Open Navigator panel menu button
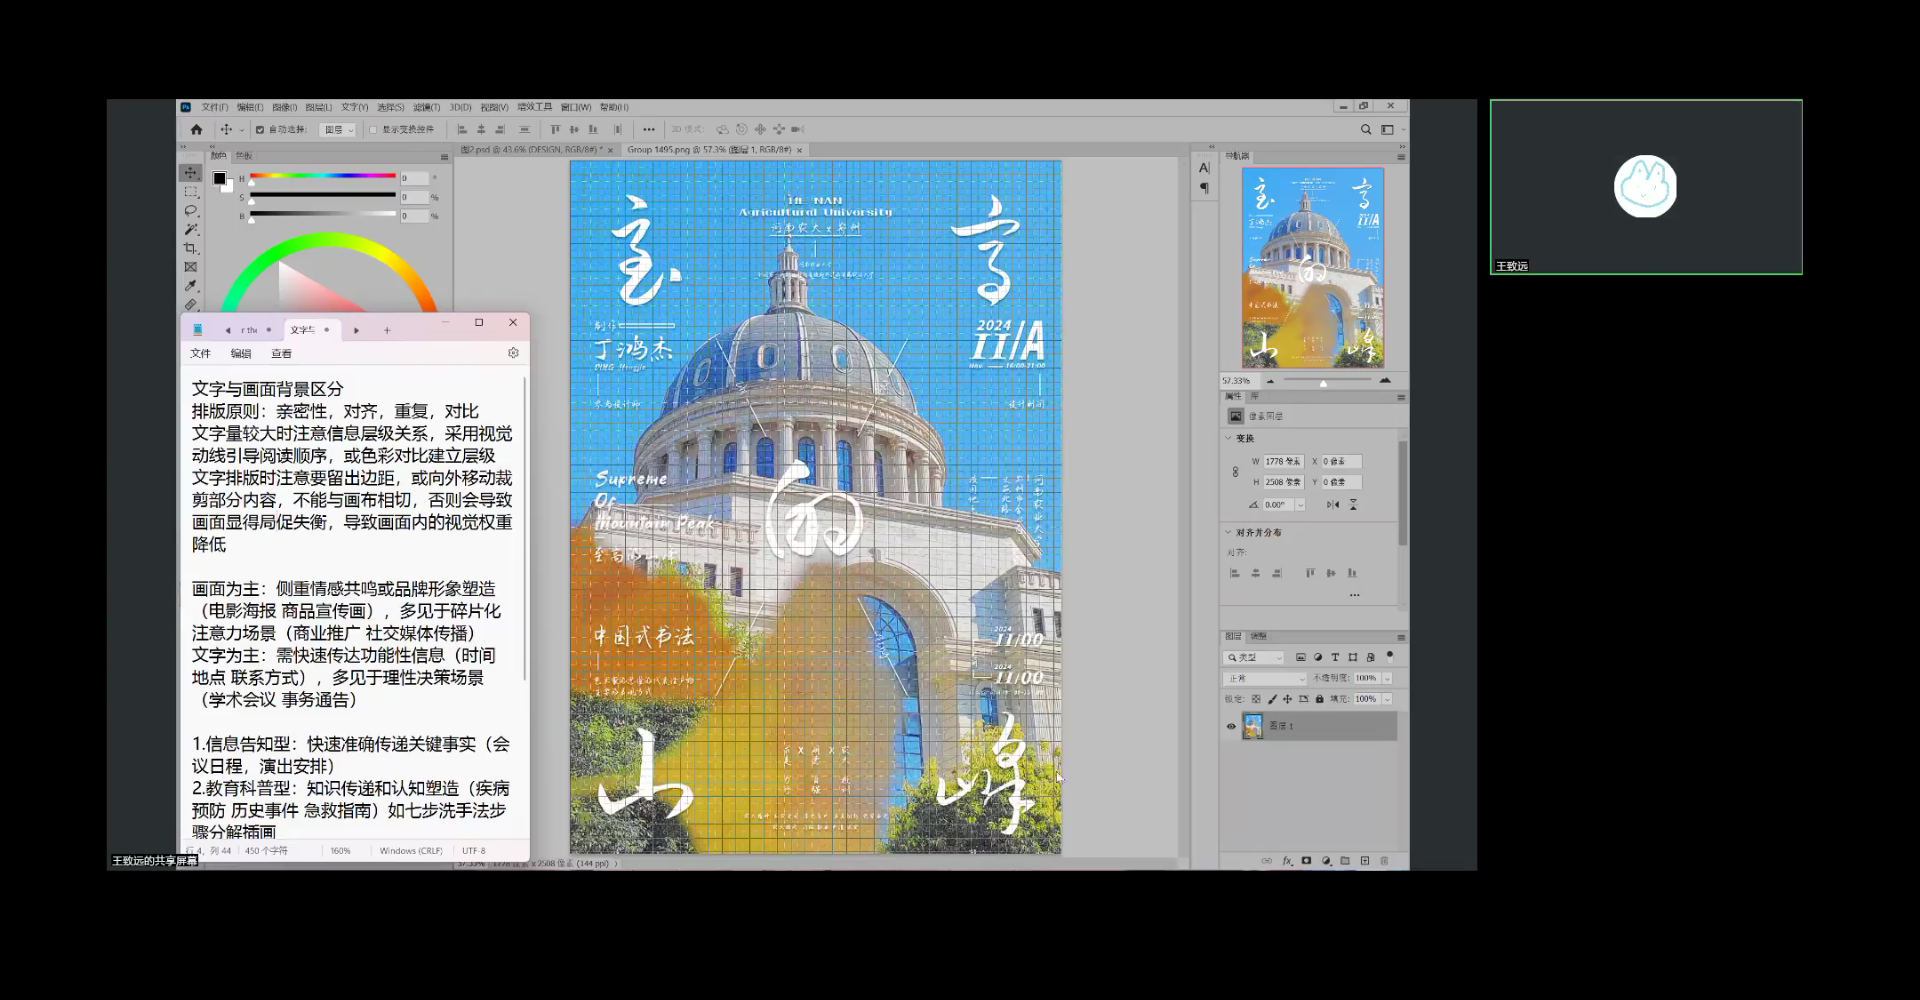 point(1401,157)
